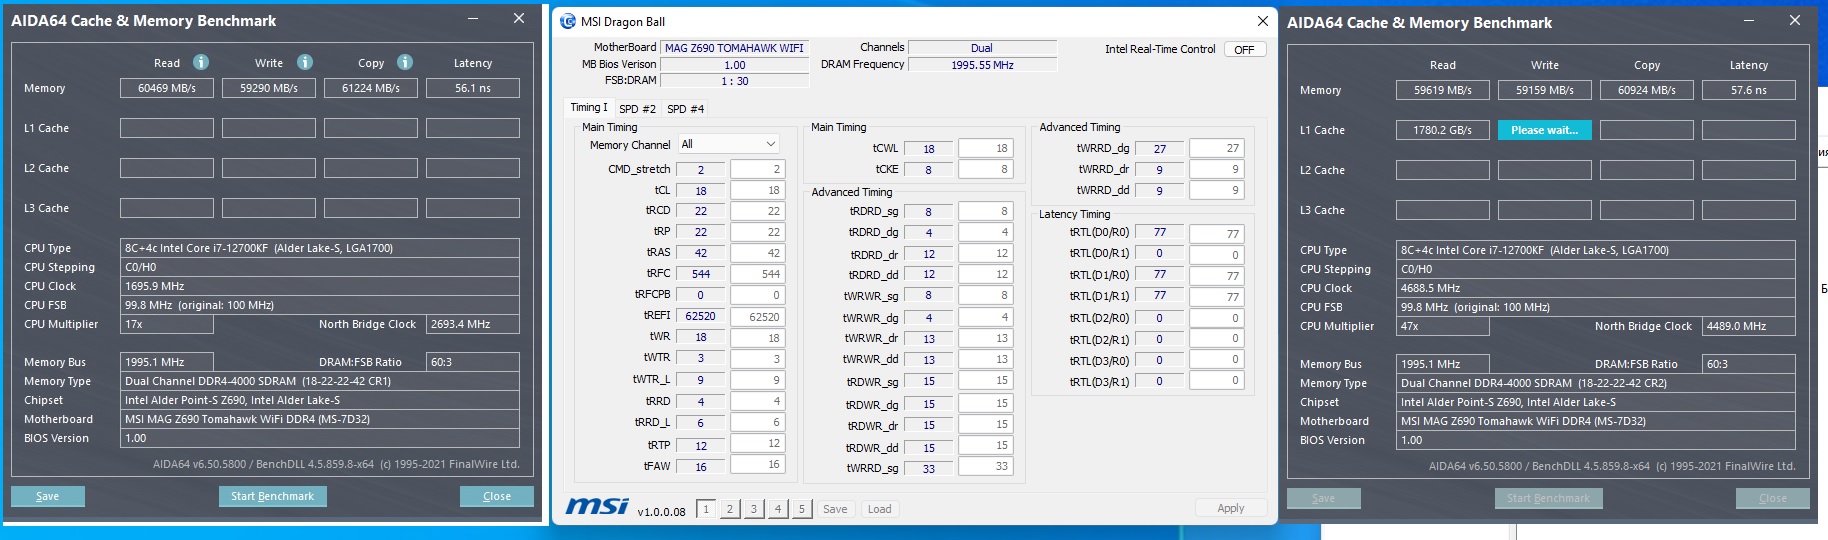
Task: Select profile 2 button in MSI Dragon Ball
Action: pos(730,509)
